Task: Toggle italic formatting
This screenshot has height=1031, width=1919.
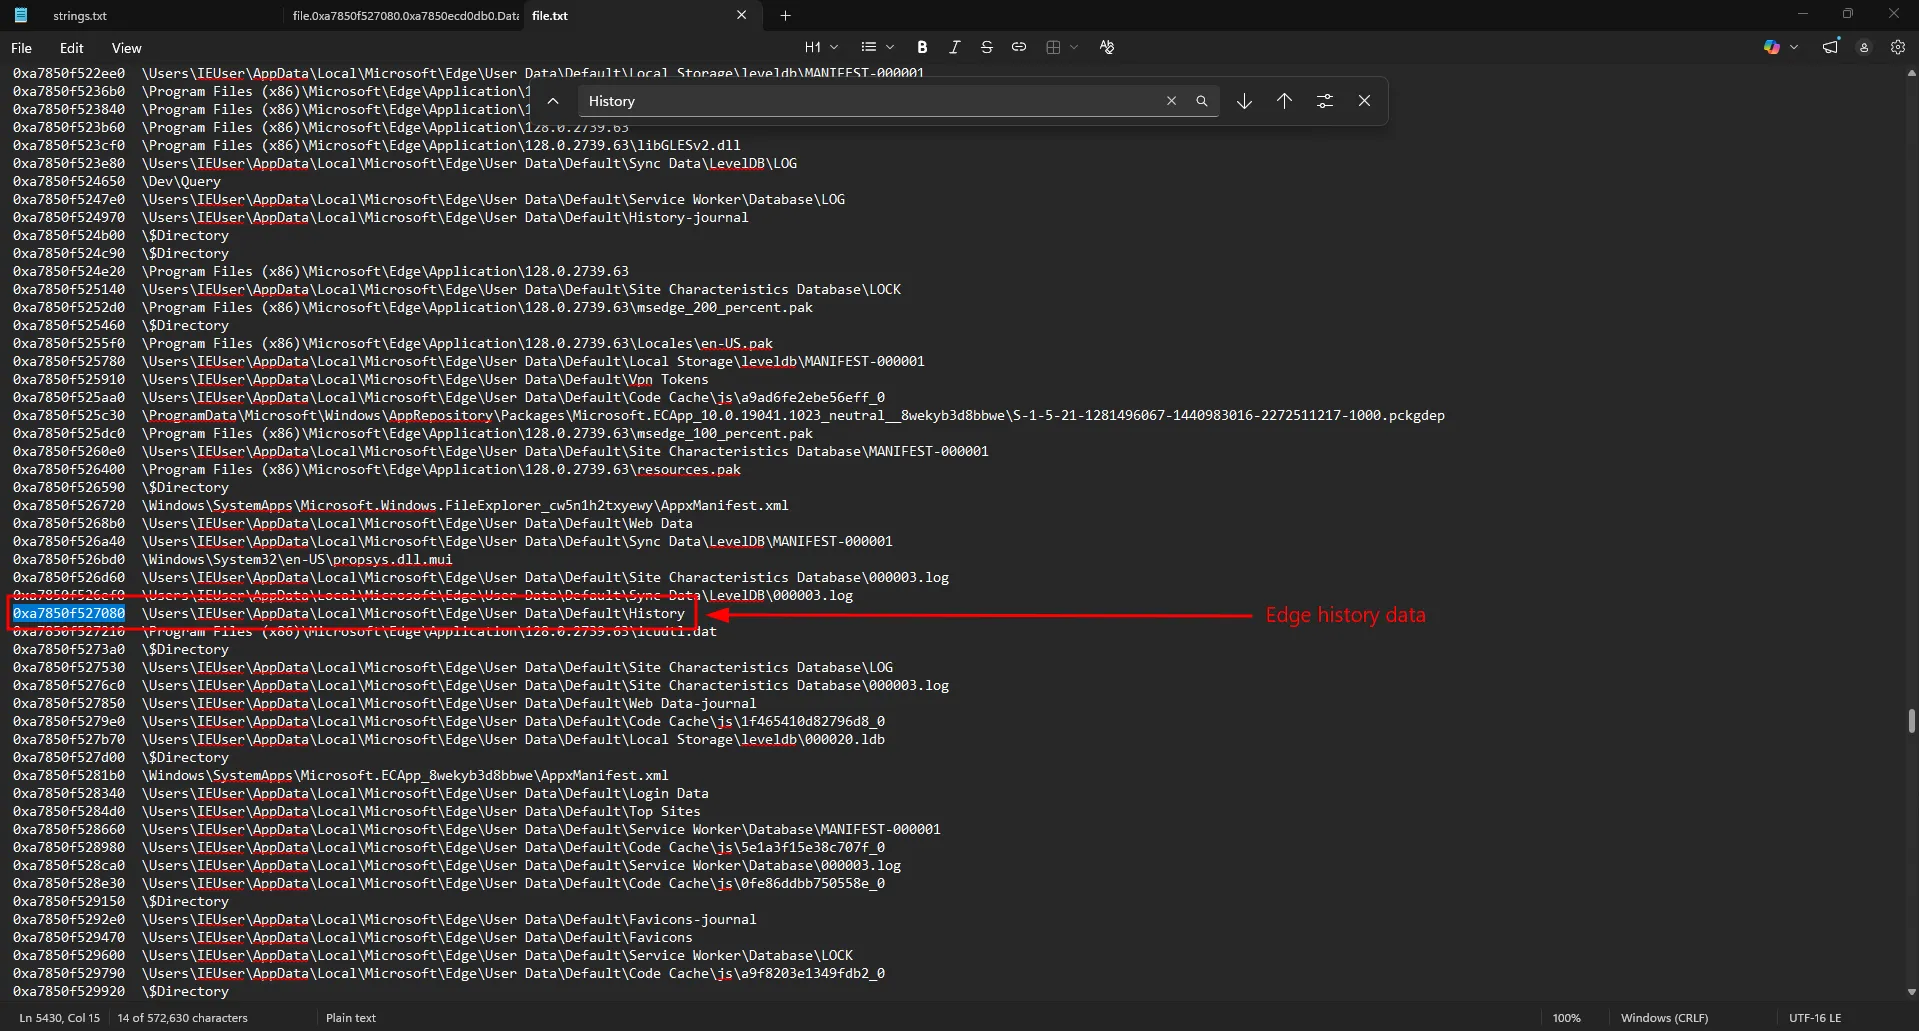Action: pos(954,47)
